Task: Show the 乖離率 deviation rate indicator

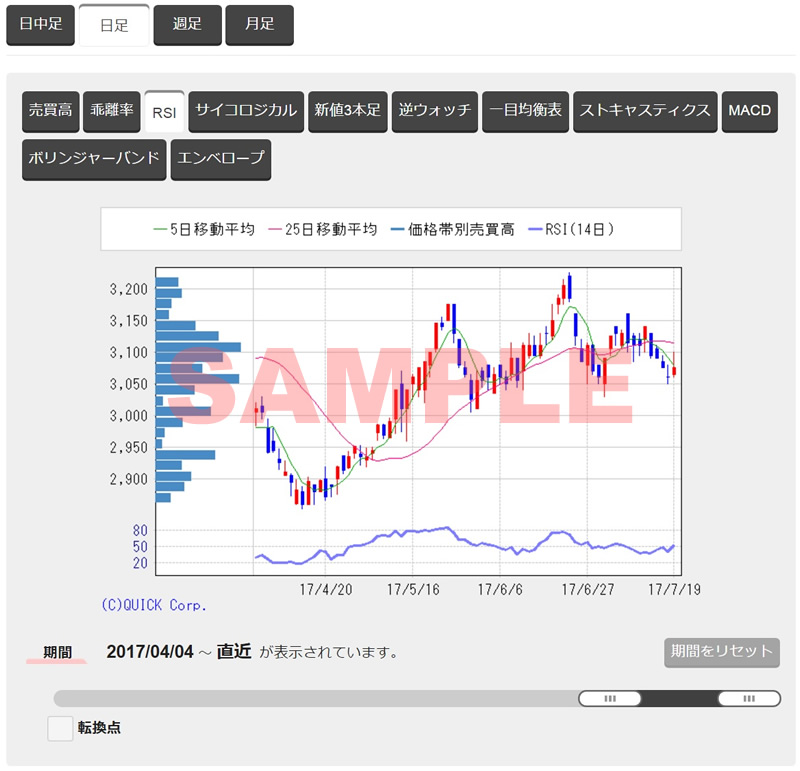Action: click(112, 112)
